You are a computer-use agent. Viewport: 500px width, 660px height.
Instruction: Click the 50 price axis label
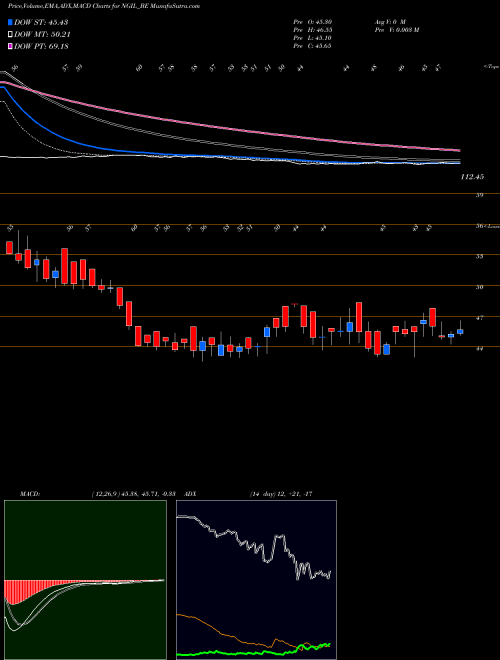point(480,287)
